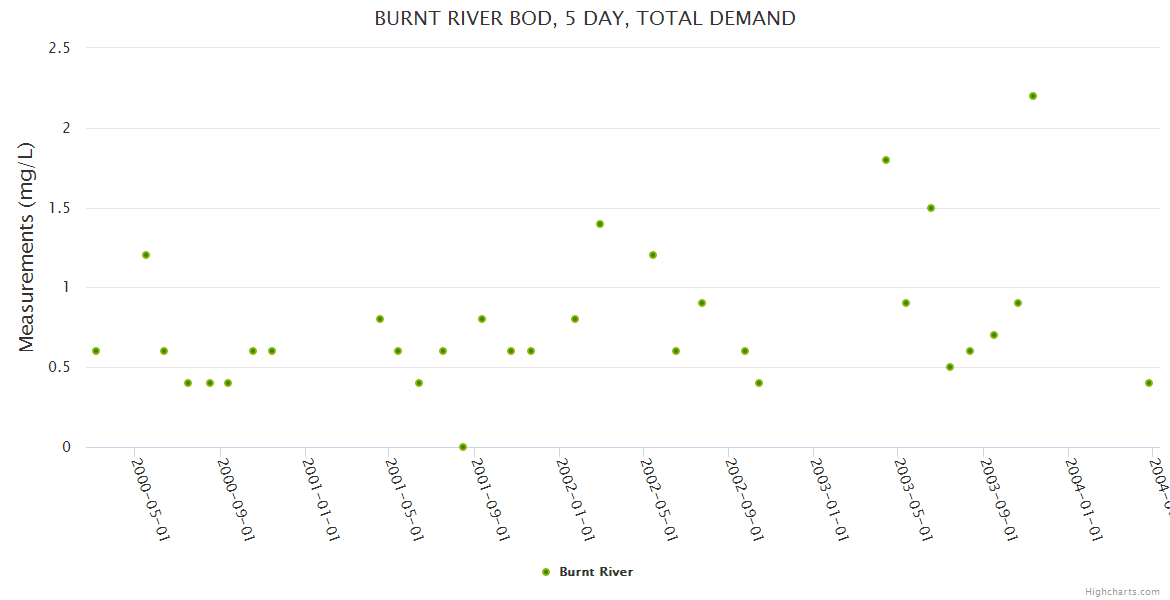Click the green legend marker dot

click(546, 572)
